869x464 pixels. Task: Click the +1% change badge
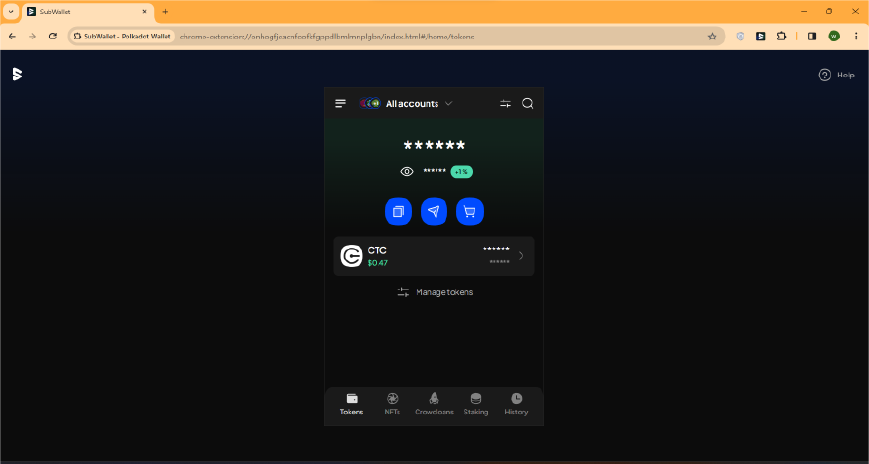pyautogui.click(x=461, y=172)
